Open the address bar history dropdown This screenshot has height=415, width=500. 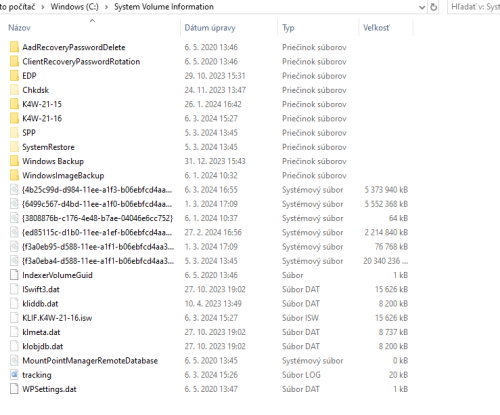click(422, 7)
